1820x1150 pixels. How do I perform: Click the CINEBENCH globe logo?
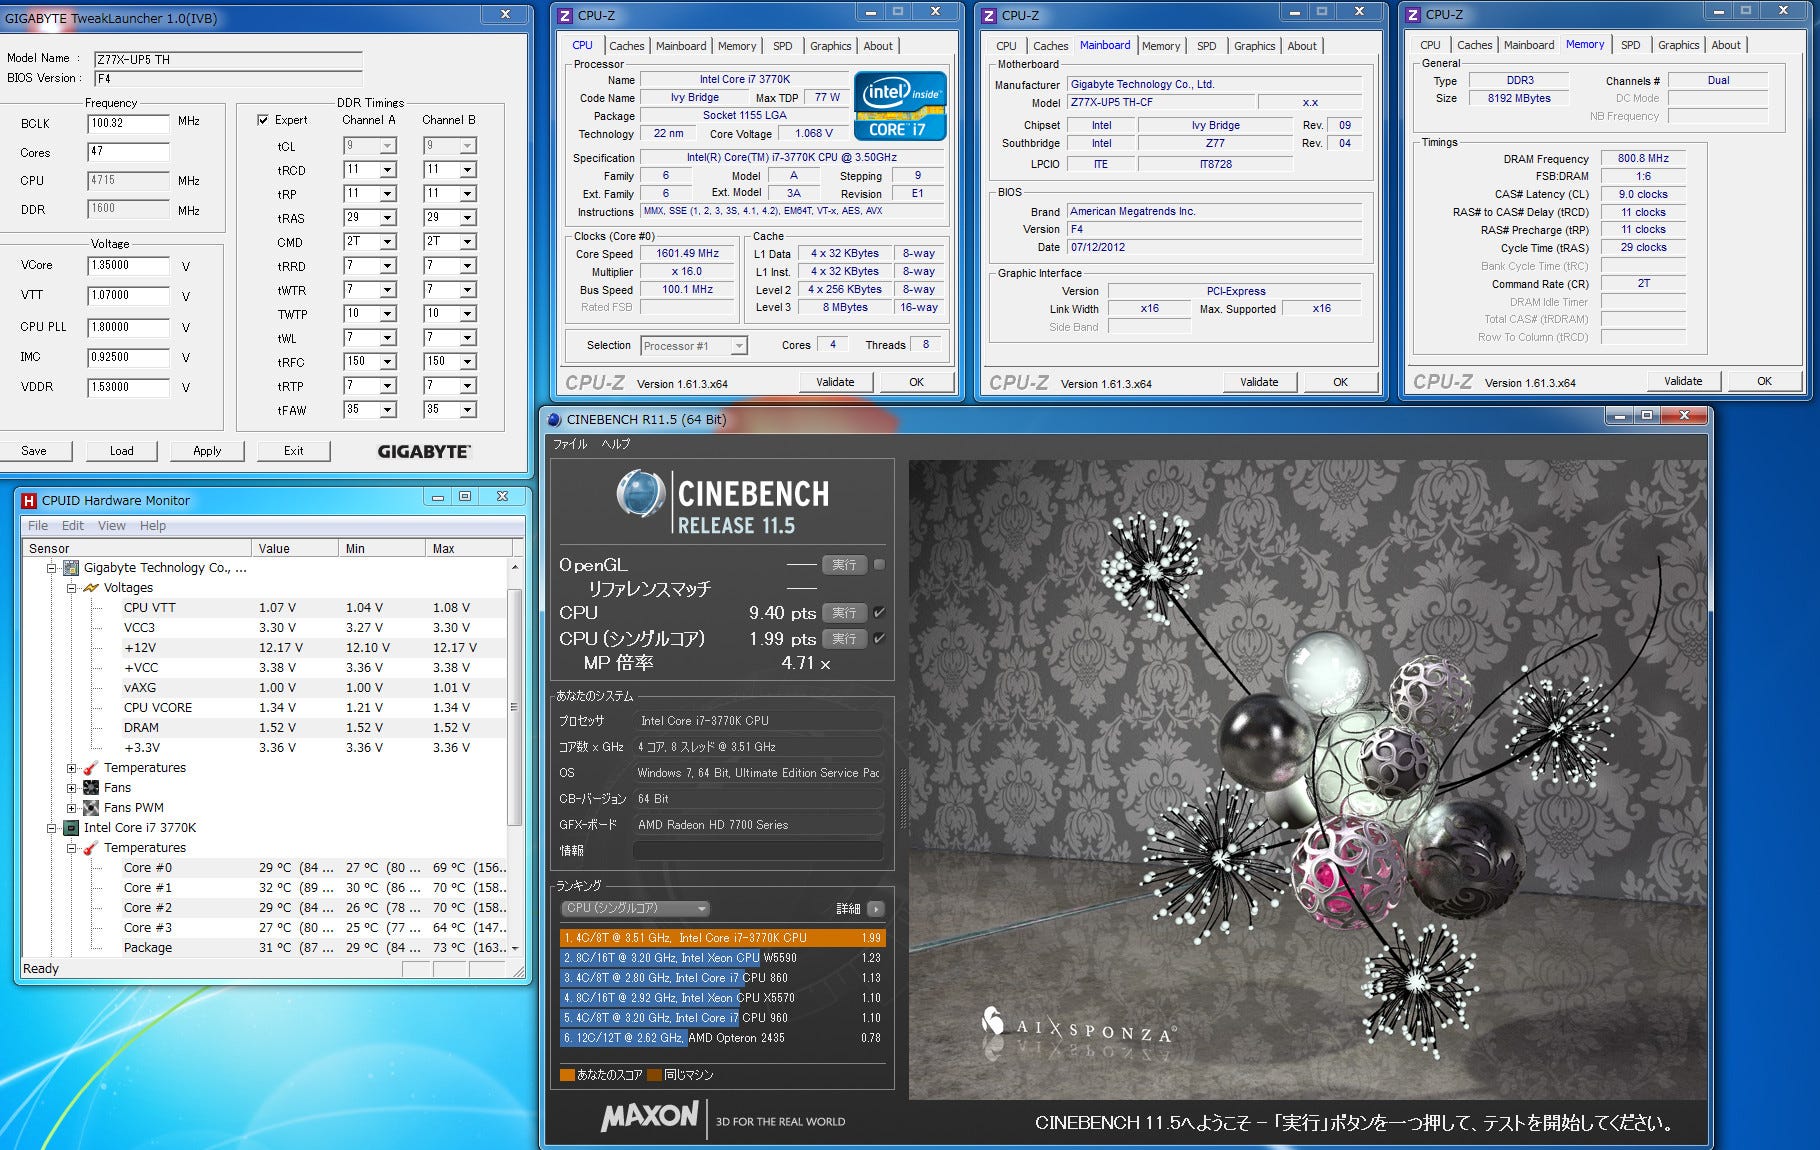pyautogui.click(x=641, y=493)
